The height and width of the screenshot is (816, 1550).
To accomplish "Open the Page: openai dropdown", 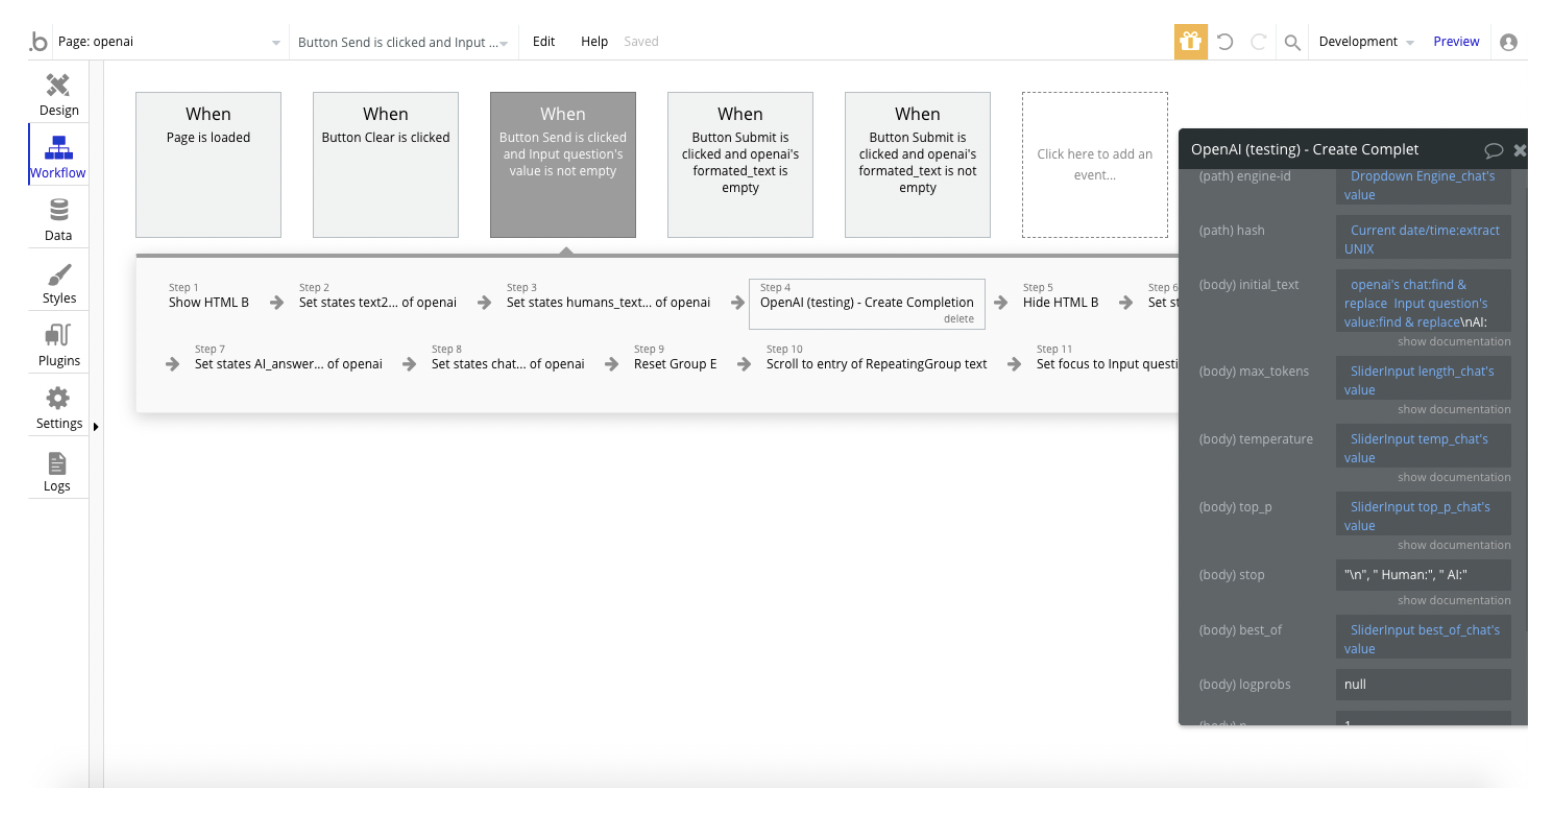I will [x=169, y=42].
